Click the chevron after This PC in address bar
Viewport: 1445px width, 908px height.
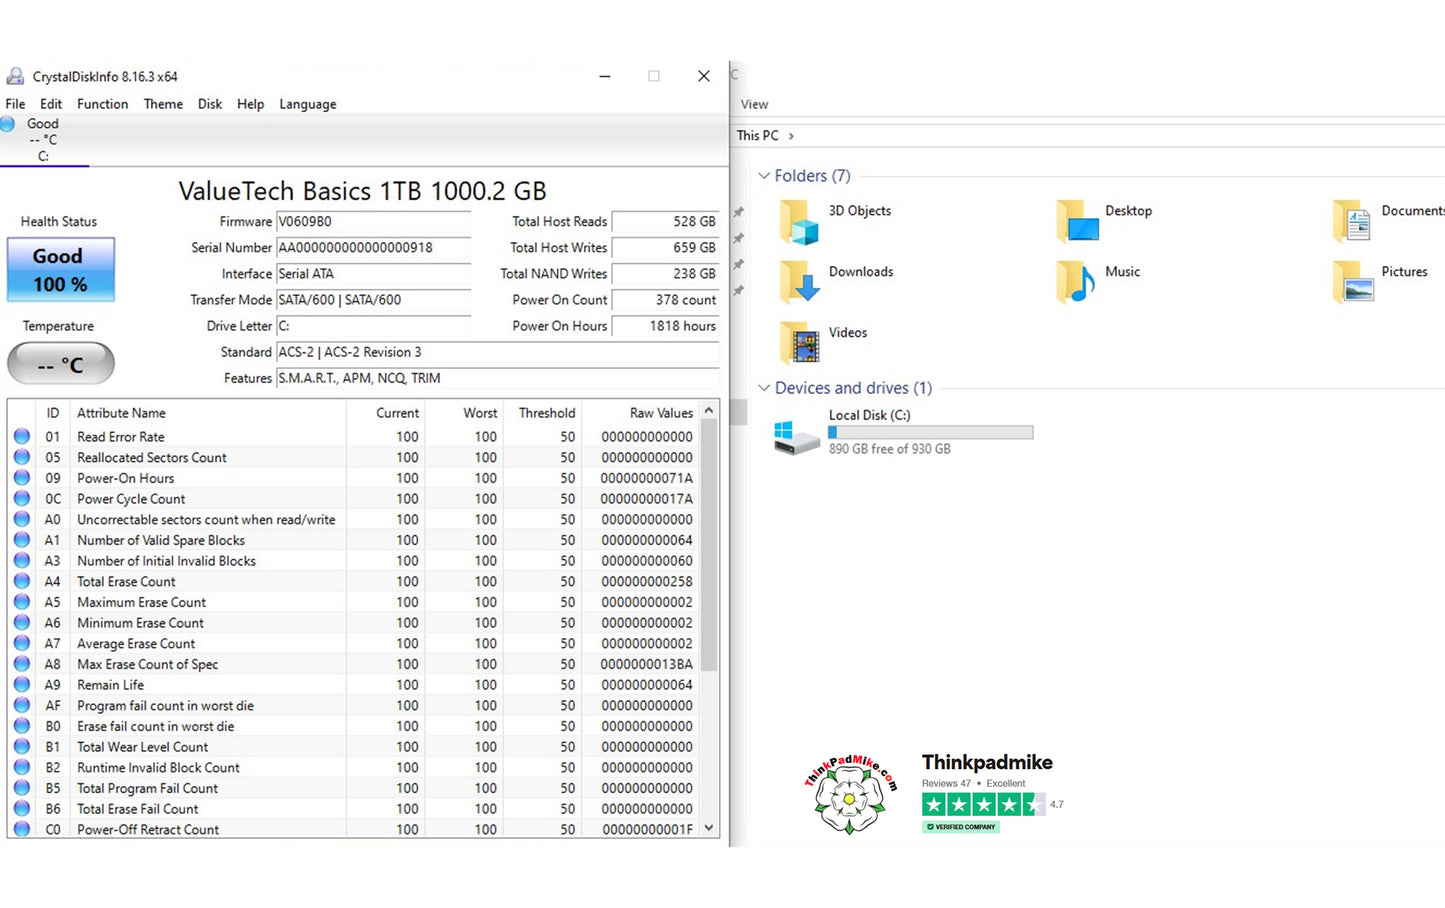pyautogui.click(x=791, y=136)
